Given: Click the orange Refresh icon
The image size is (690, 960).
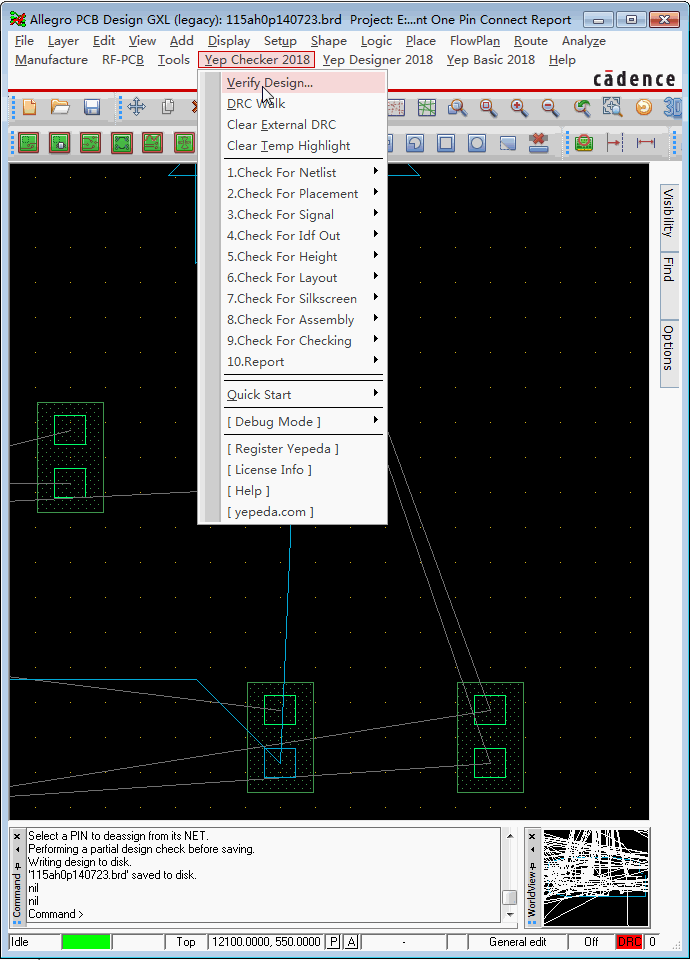Looking at the screenshot, I should pyautogui.click(x=643, y=108).
